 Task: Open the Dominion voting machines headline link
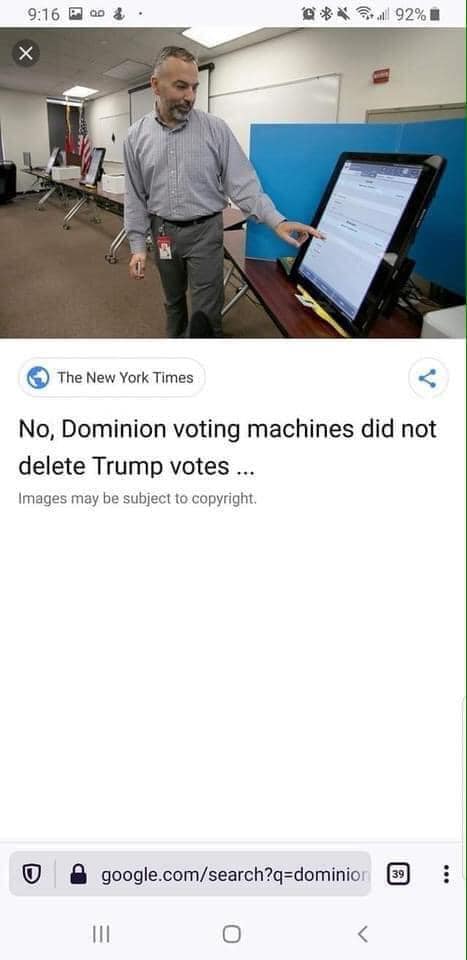click(x=227, y=448)
